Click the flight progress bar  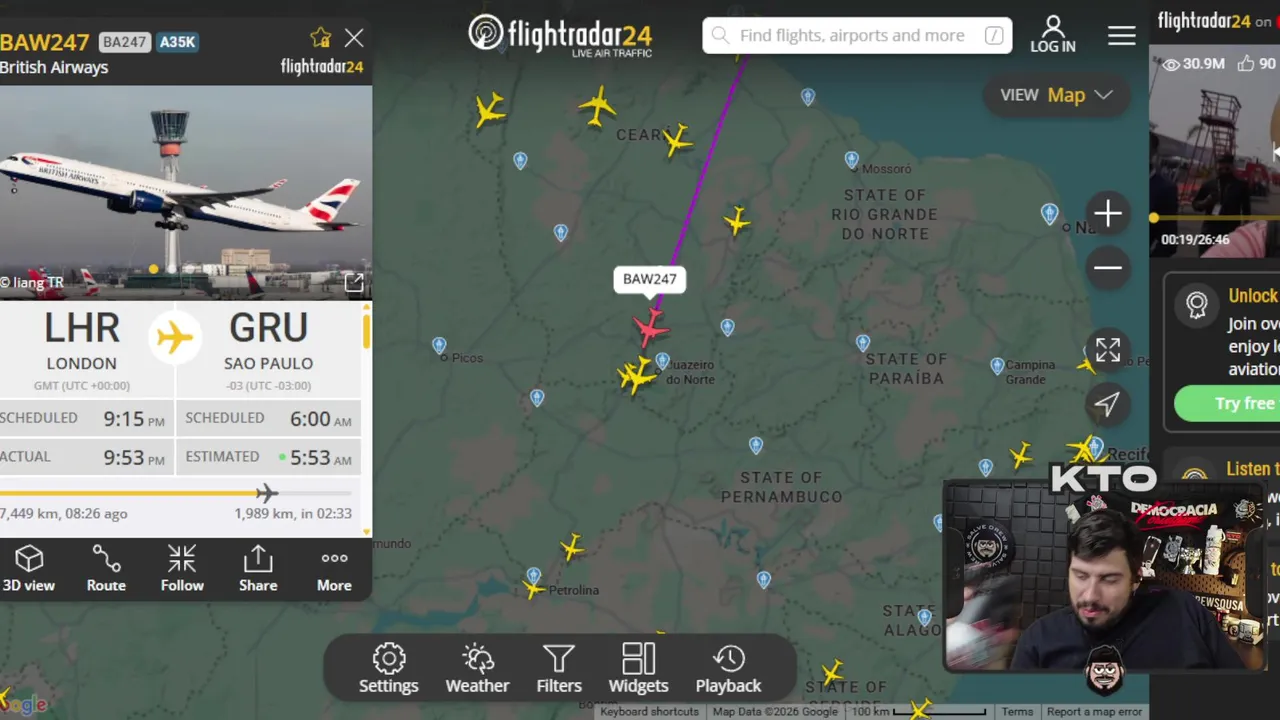(x=176, y=493)
